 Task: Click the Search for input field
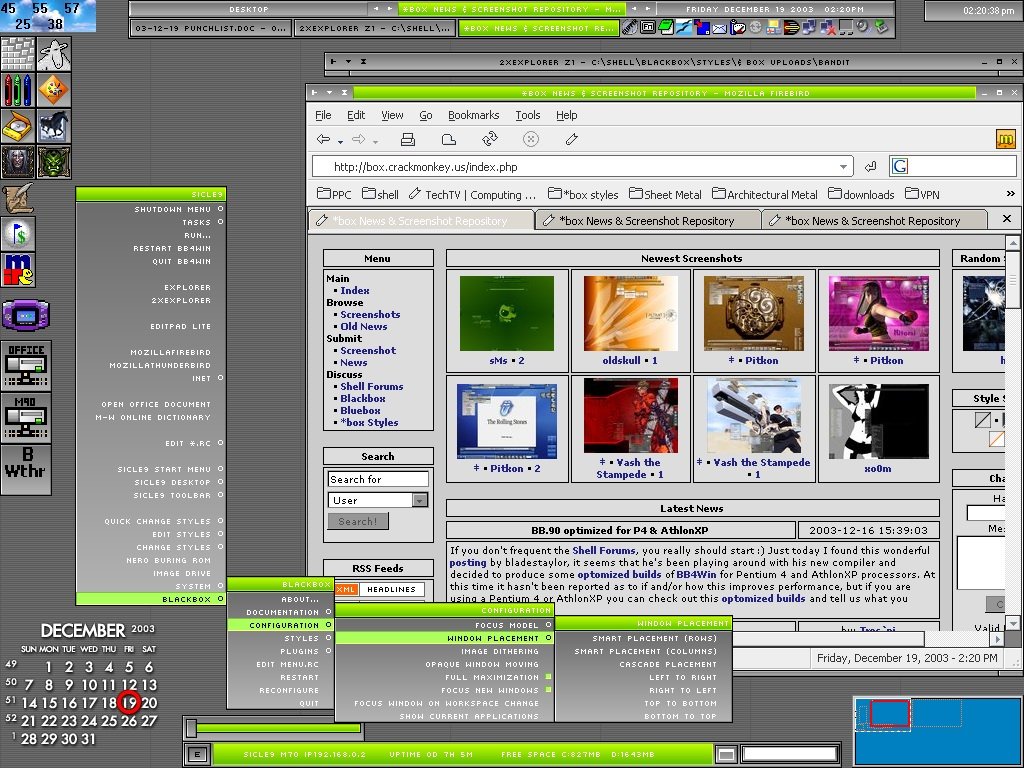[377, 479]
